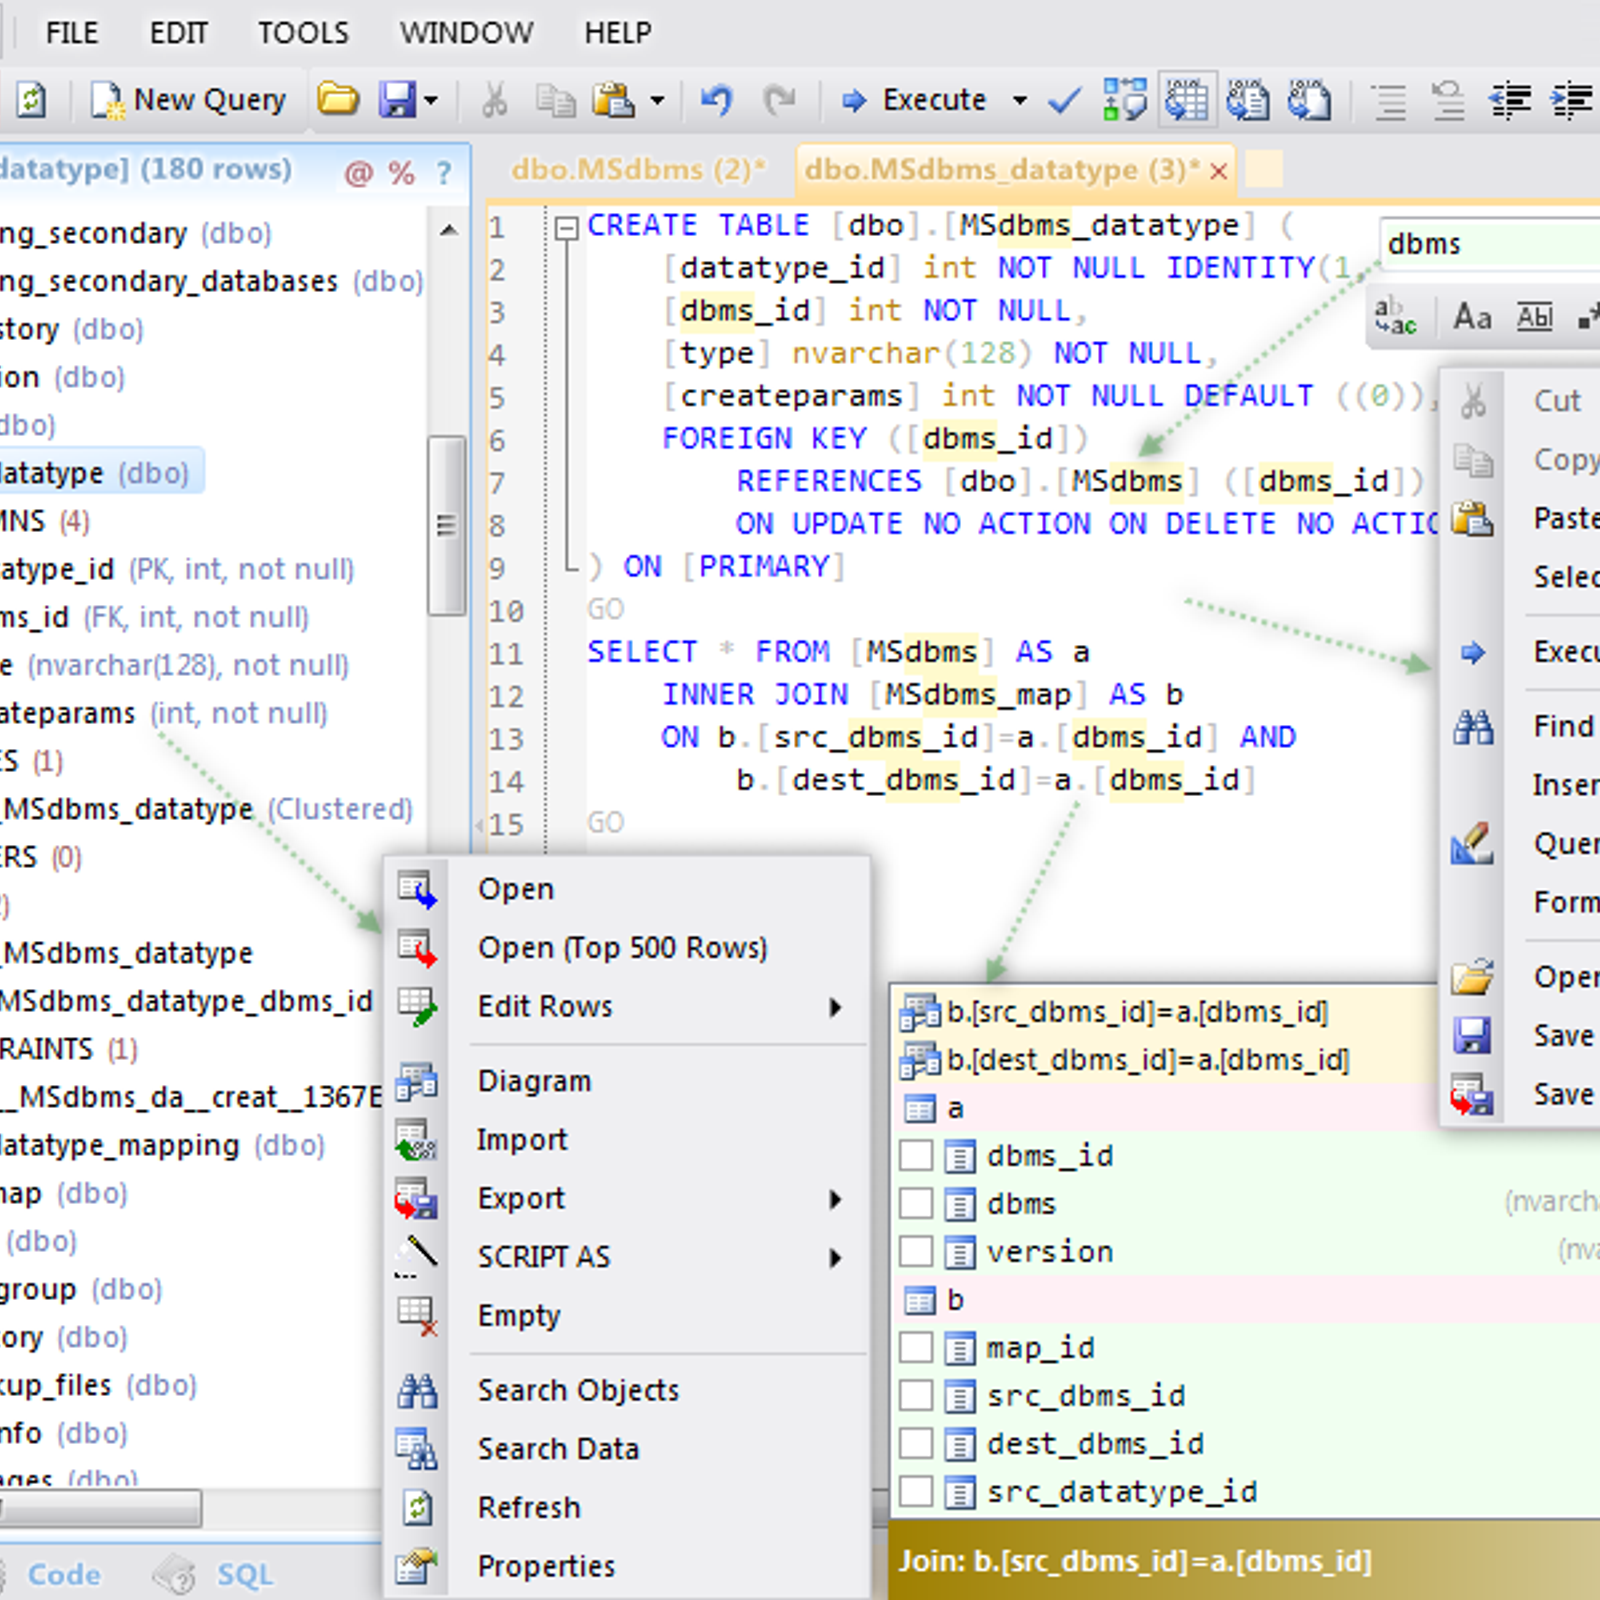Open the Save icon dropdown arrow
The image size is (1600, 1600).
pos(431,100)
